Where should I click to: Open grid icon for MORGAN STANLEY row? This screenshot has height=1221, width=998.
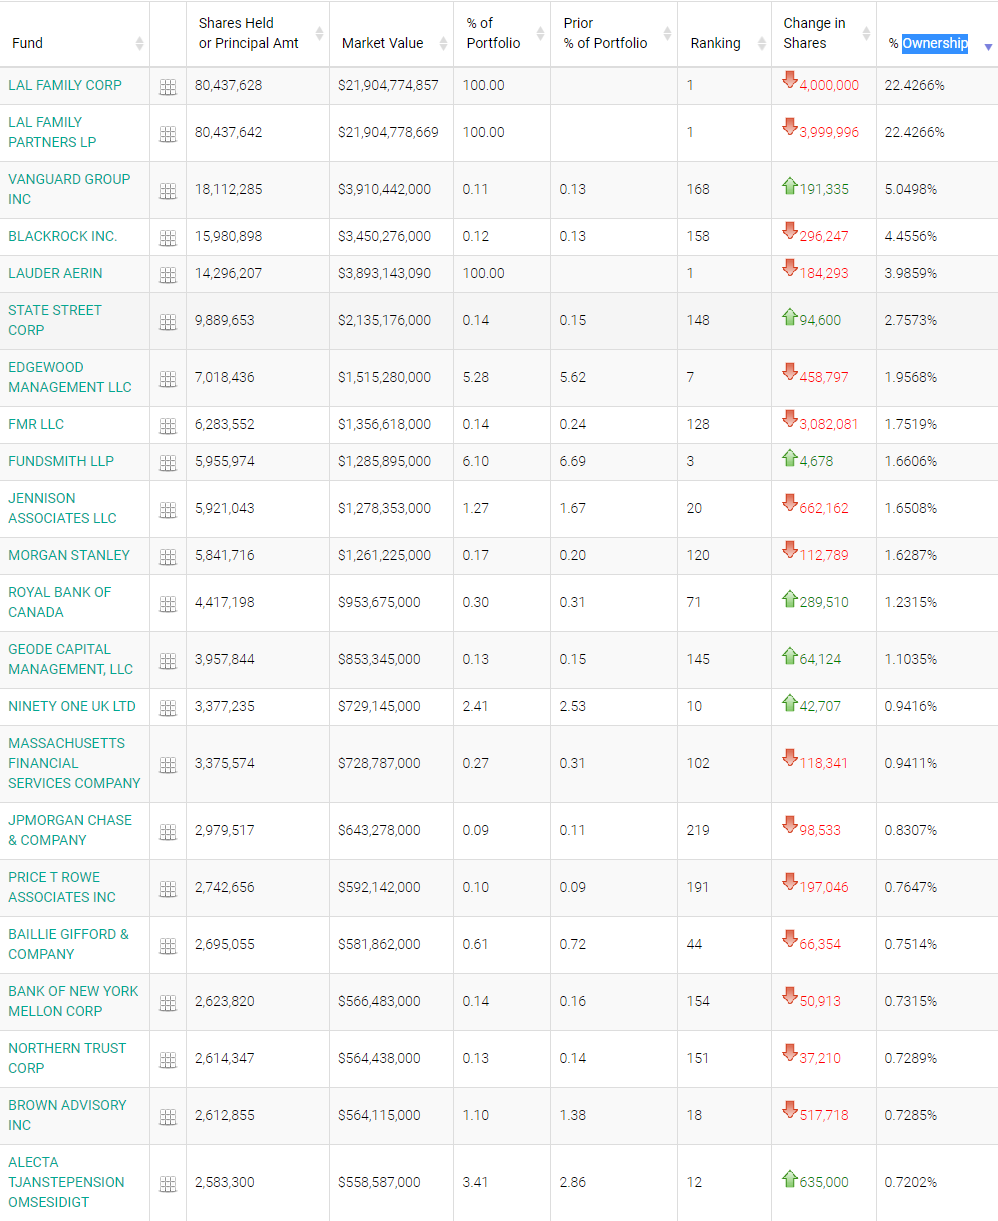click(168, 557)
